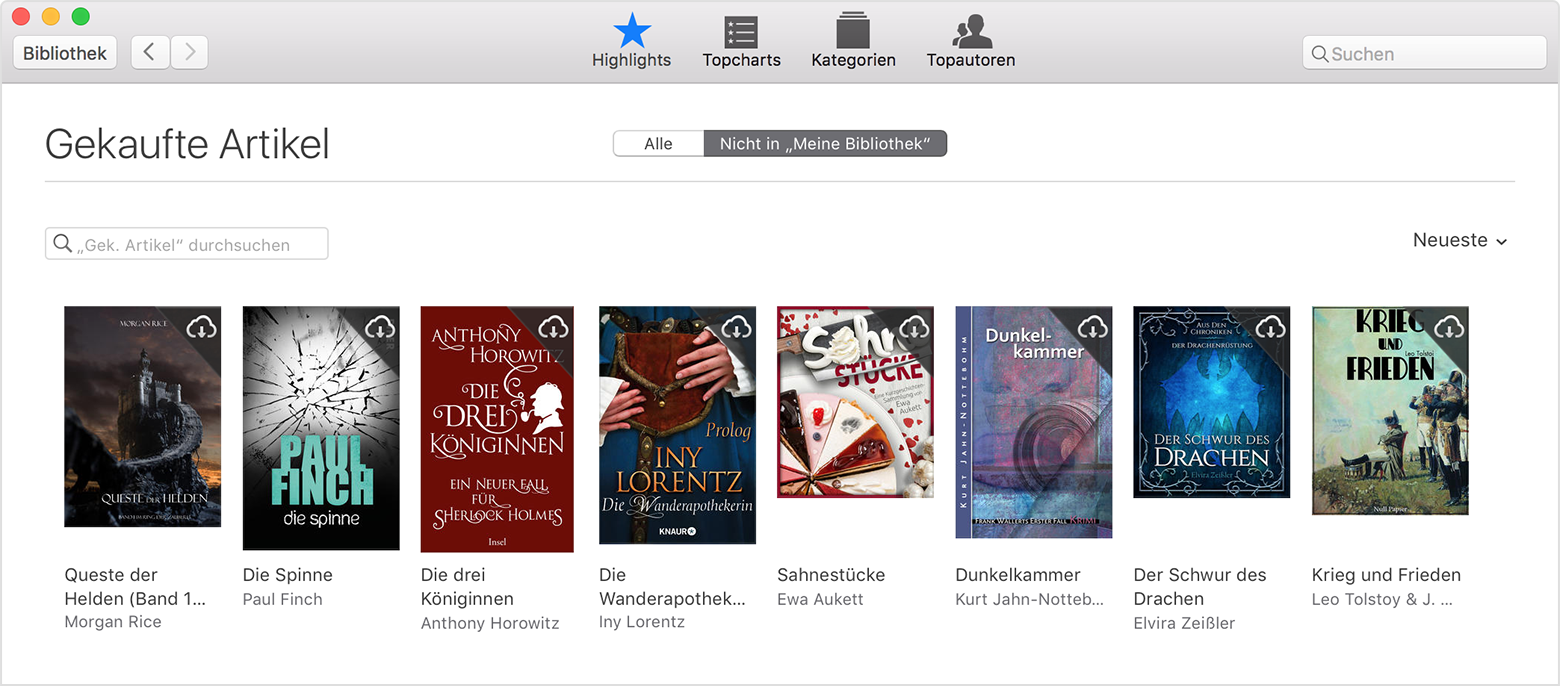The image size is (1560, 686).
Task: Open the Dunkelkammer title link
Action: (x=1018, y=575)
